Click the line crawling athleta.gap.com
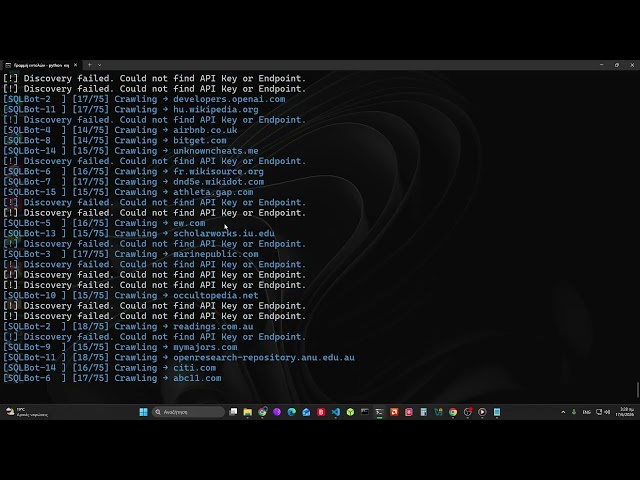This screenshot has width=640, height=480. tap(128, 192)
